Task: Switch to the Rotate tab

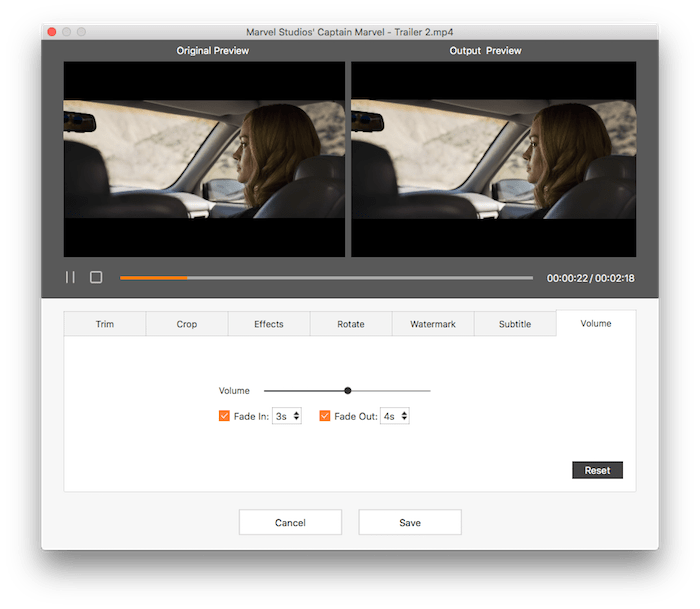Action: coord(351,324)
